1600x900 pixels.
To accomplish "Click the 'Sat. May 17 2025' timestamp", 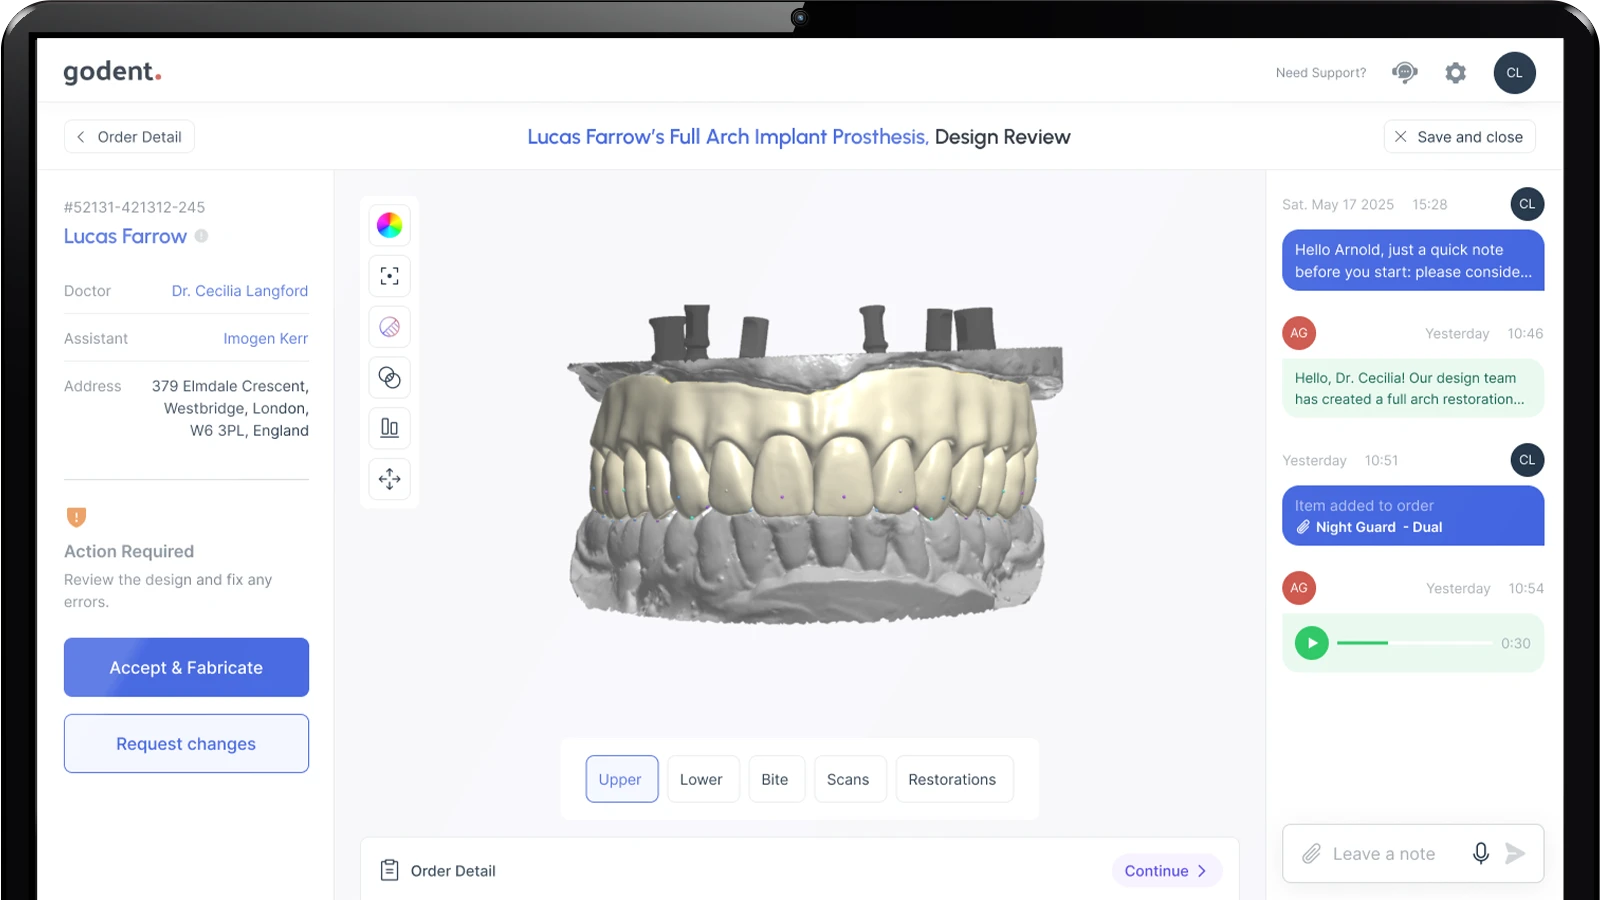I will [1338, 204].
